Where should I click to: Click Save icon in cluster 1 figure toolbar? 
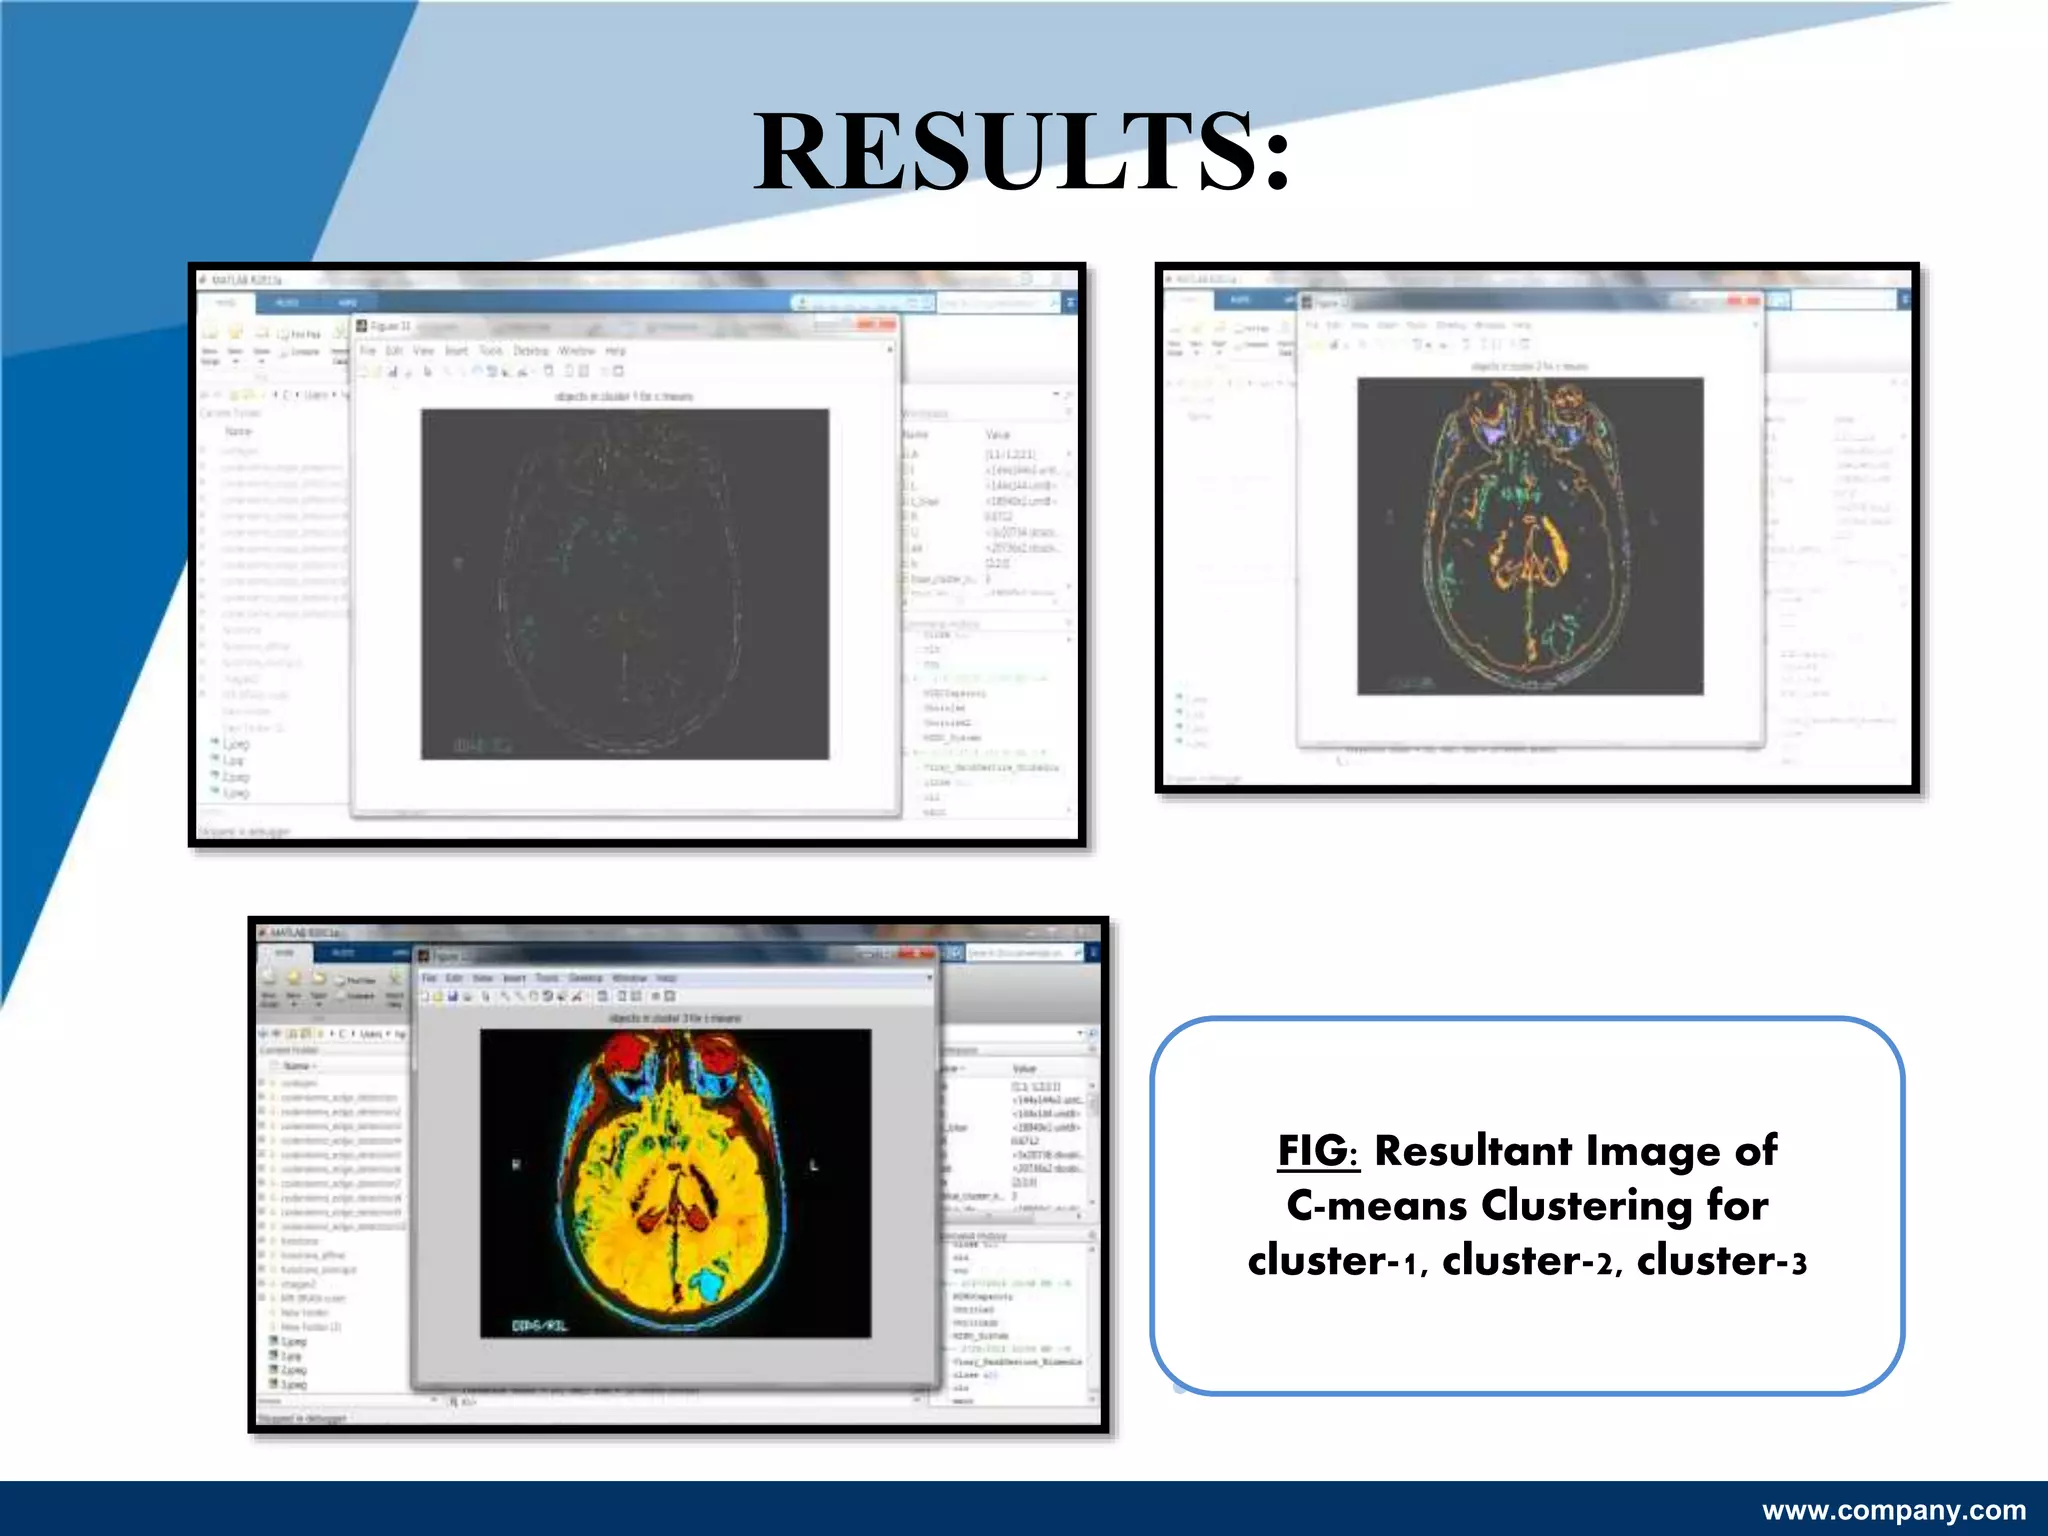point(392,372)
